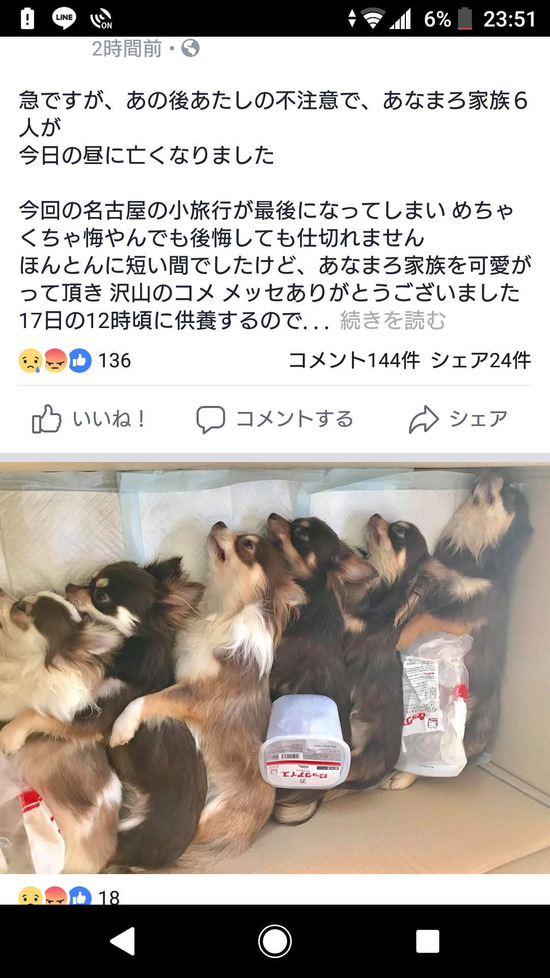The width and height of the screenshot is (550, 978).
Task: Tap the public globe privacy icon
Action: pyautogui.click(x=190, y=49)
